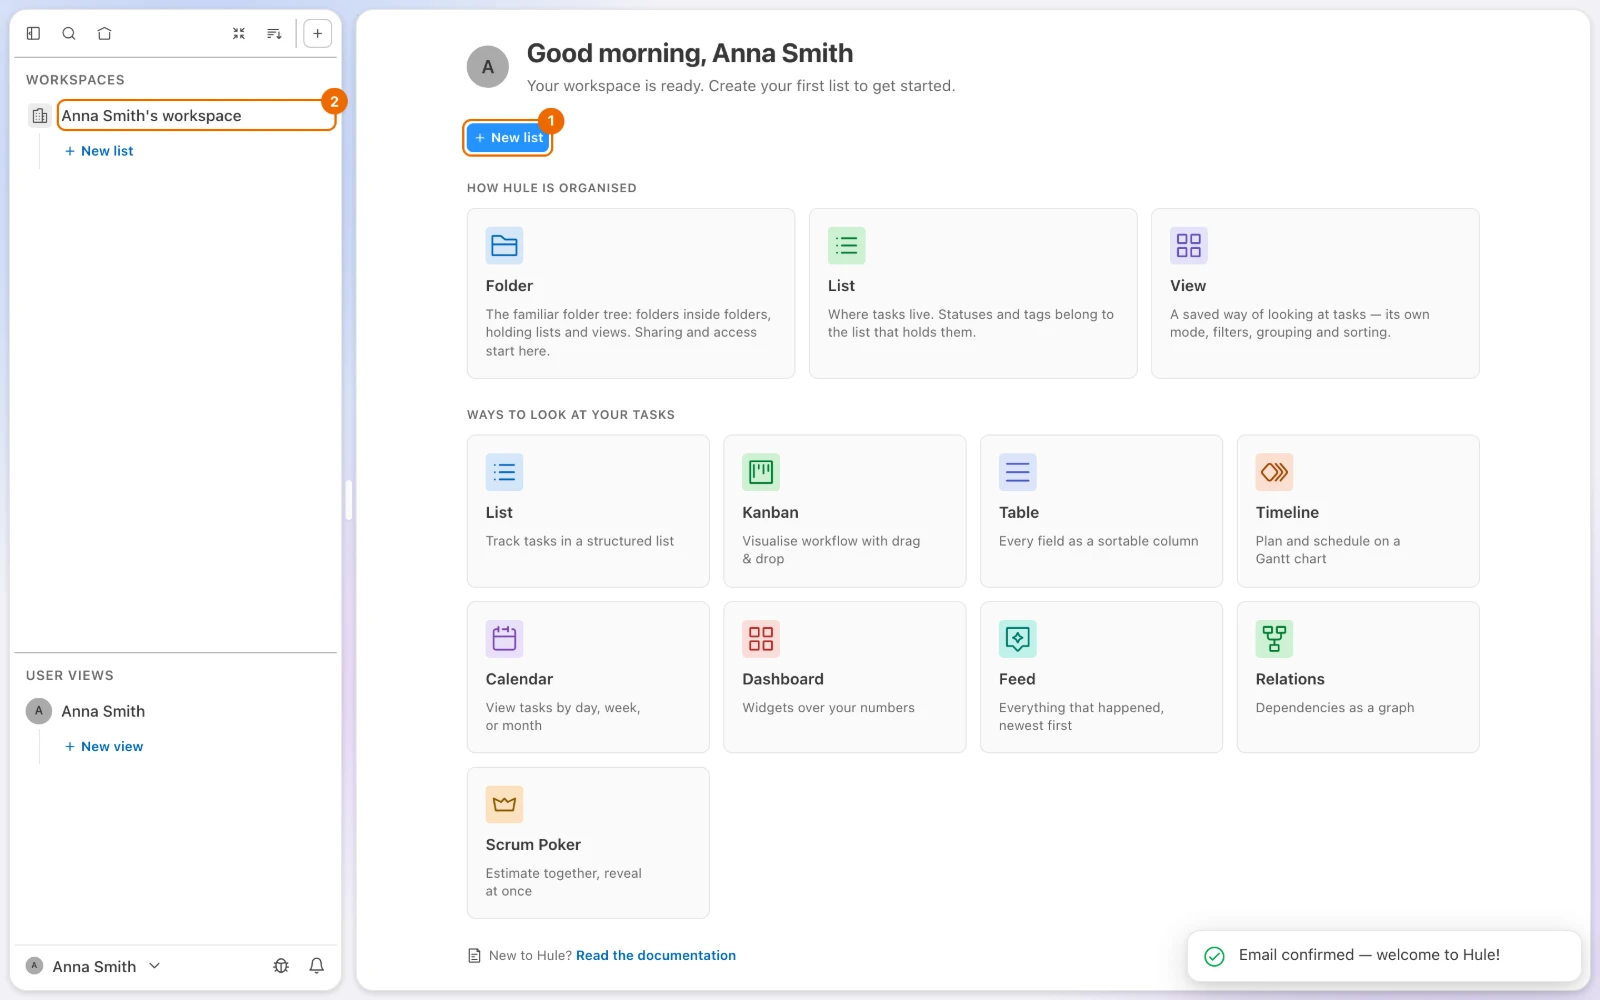
Task: Click the 'WAYS TO LOOK AT YOUR TASKS' heading
Action: [x=571, y=415]
